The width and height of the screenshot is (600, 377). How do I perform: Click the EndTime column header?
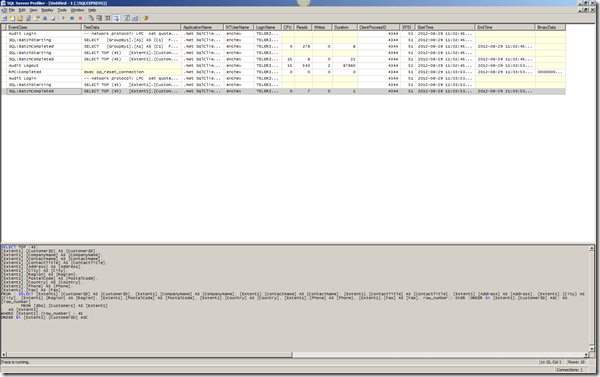505,27
